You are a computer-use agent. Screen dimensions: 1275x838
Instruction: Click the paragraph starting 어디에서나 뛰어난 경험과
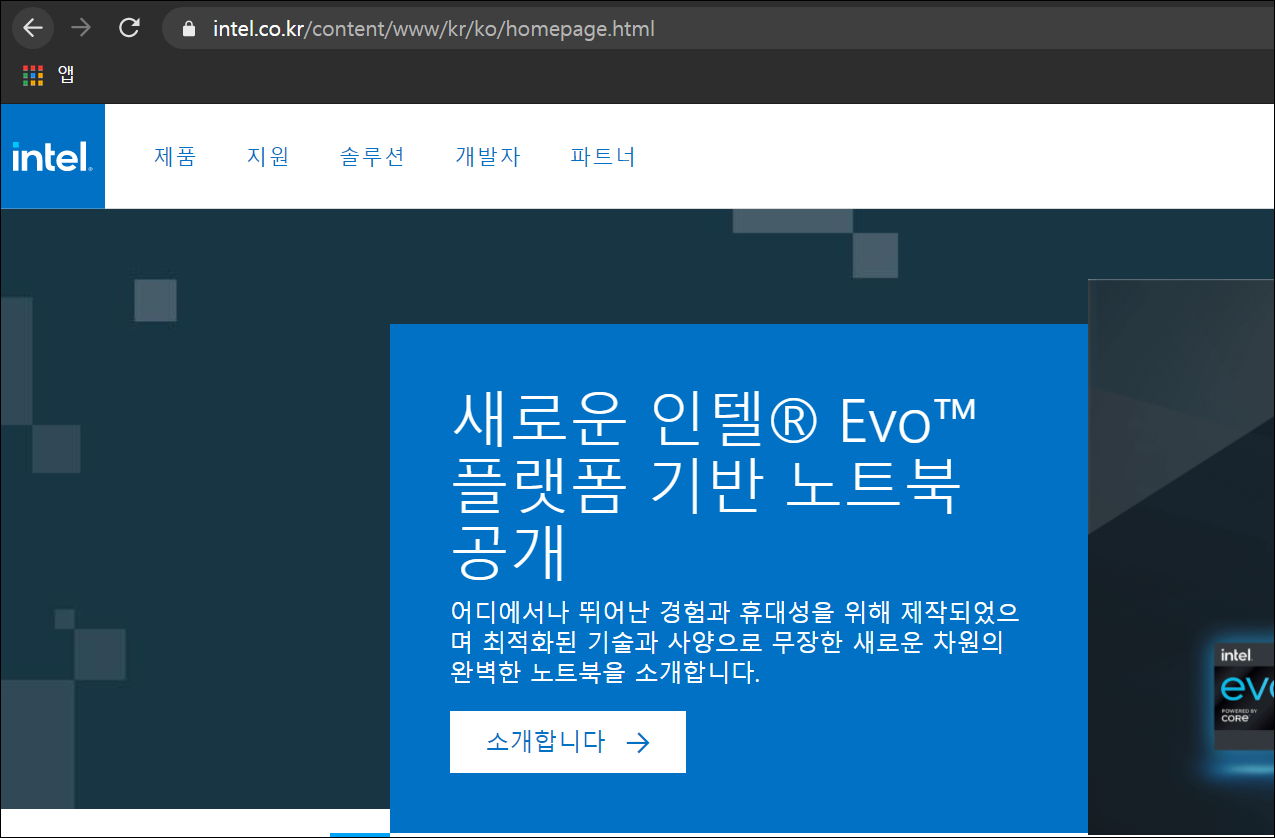click(x=735, y=642)
